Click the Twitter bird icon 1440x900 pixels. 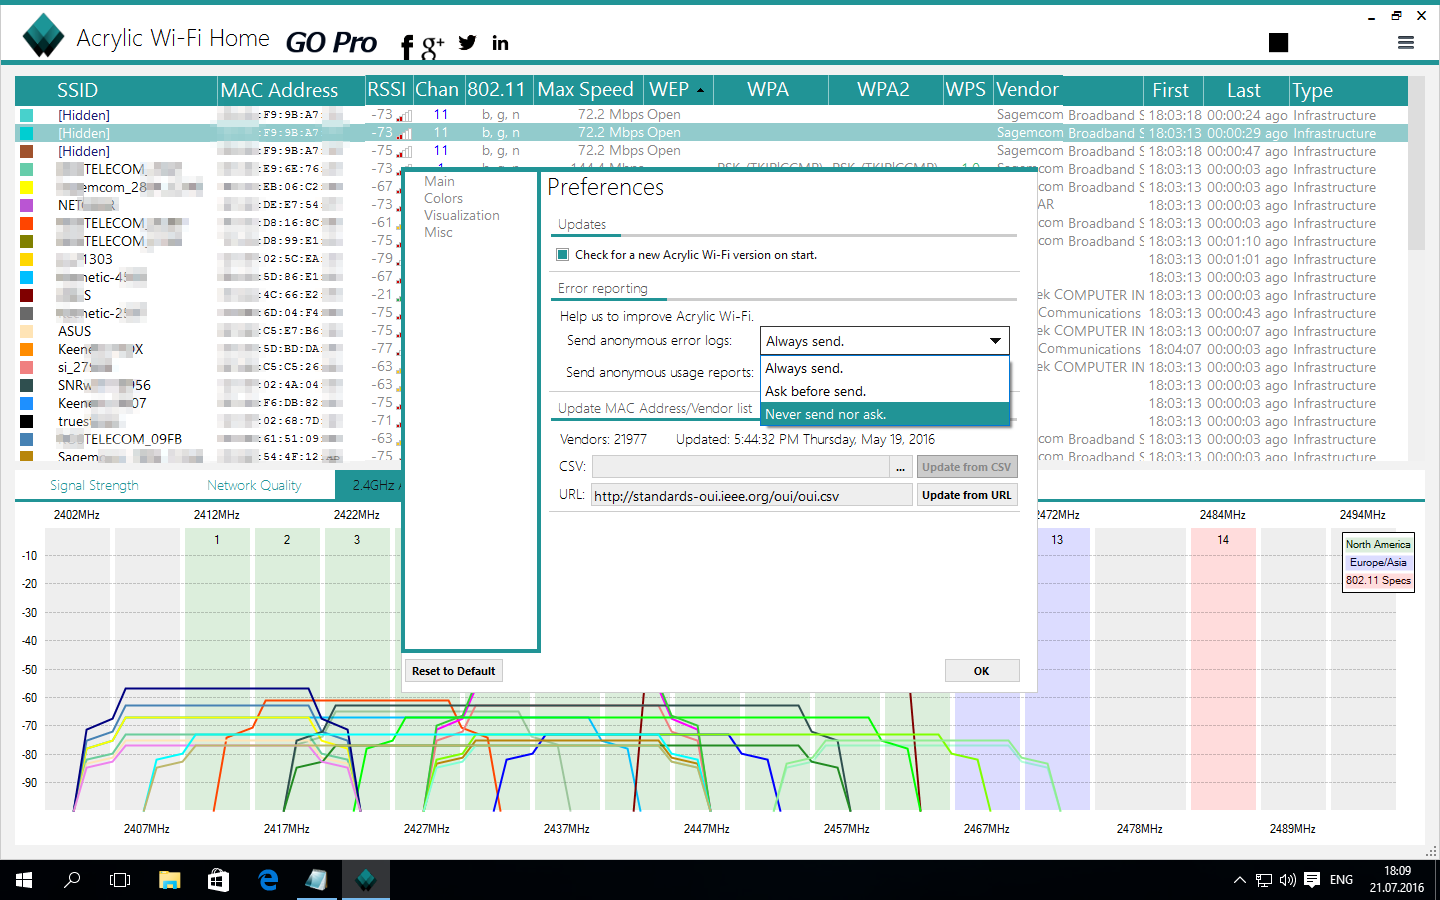tap(467, 43)
